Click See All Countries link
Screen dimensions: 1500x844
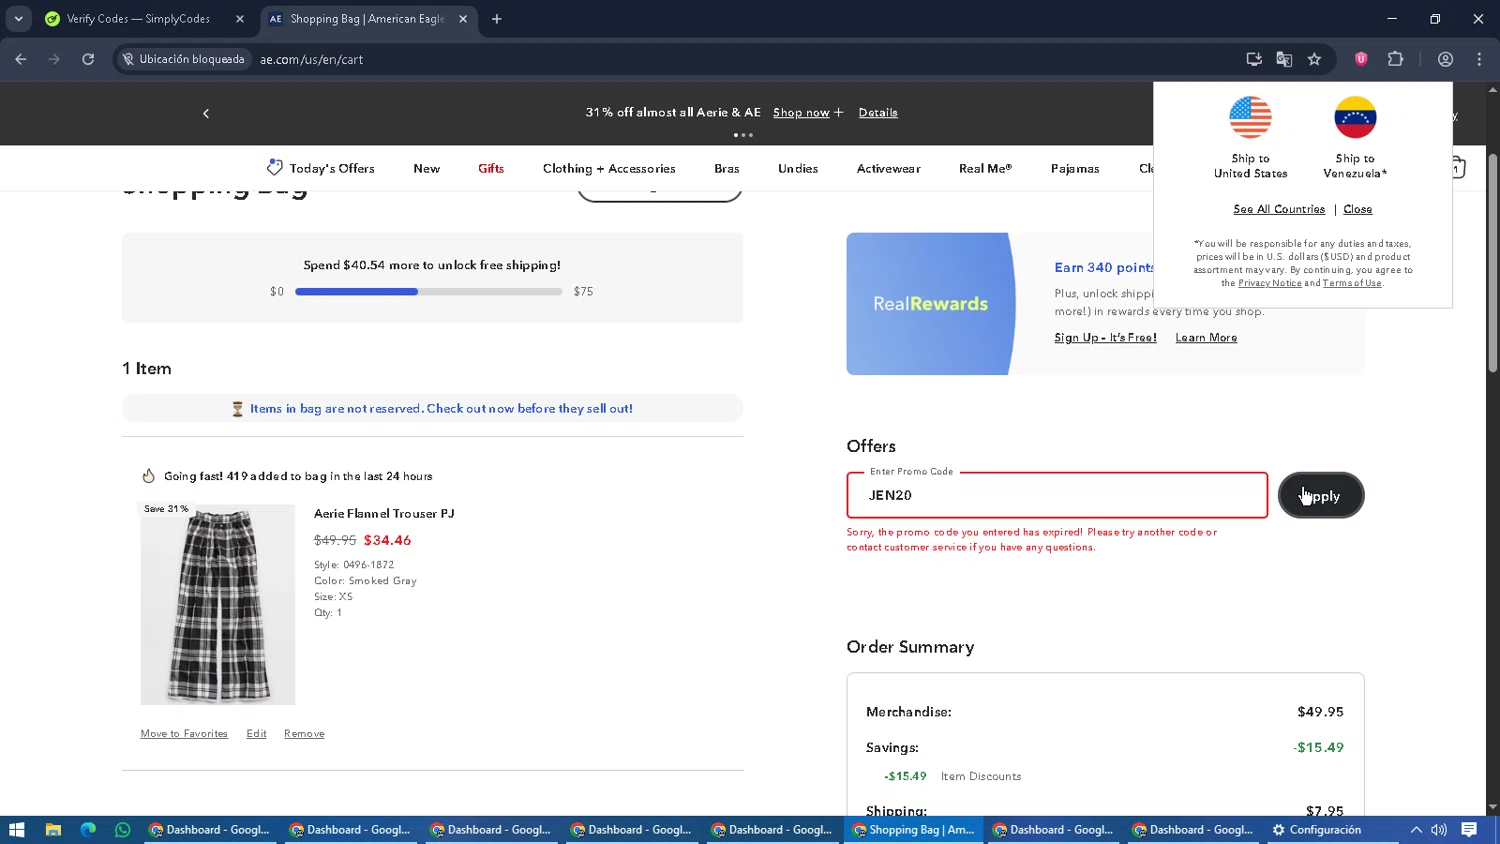point(1279,209)
